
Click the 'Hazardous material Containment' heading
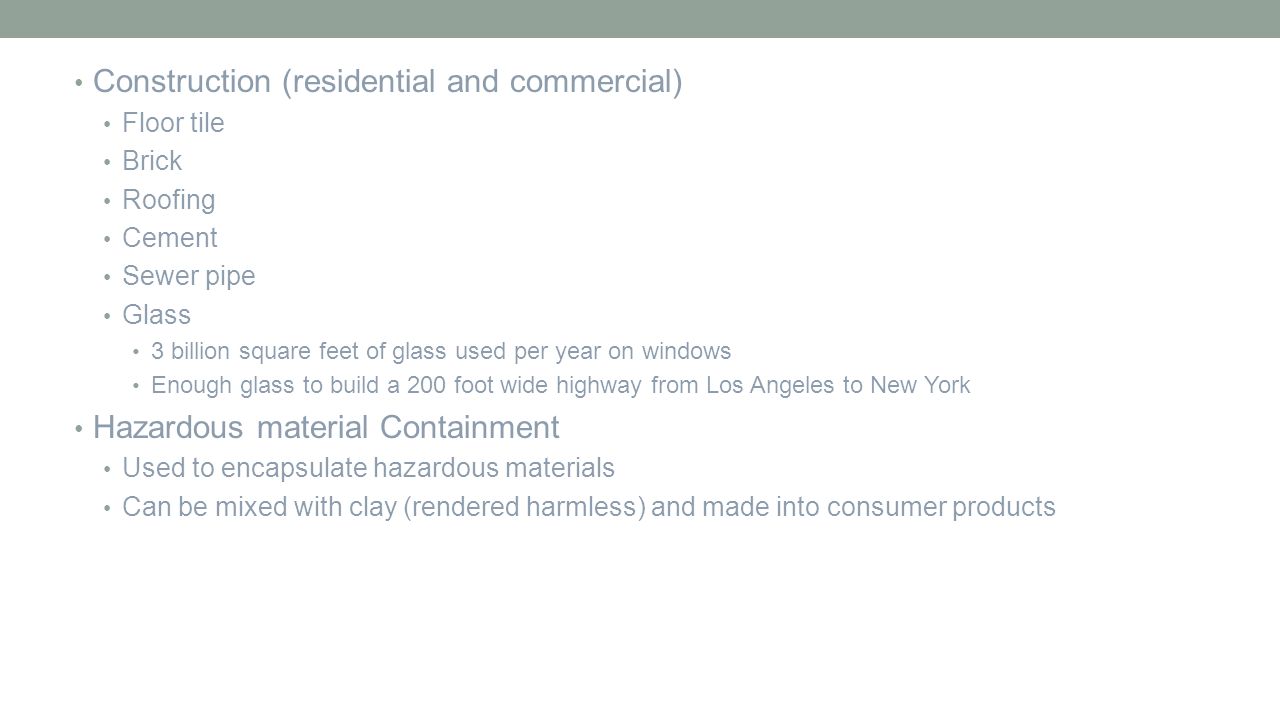[x=326, y=428]
